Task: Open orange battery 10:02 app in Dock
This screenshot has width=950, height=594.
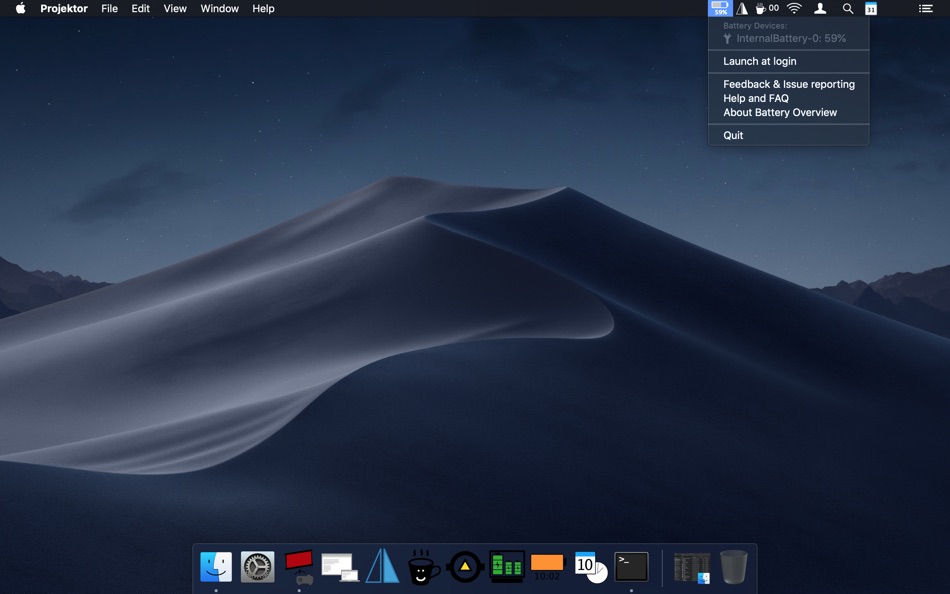Action: (x=547, y=567)
